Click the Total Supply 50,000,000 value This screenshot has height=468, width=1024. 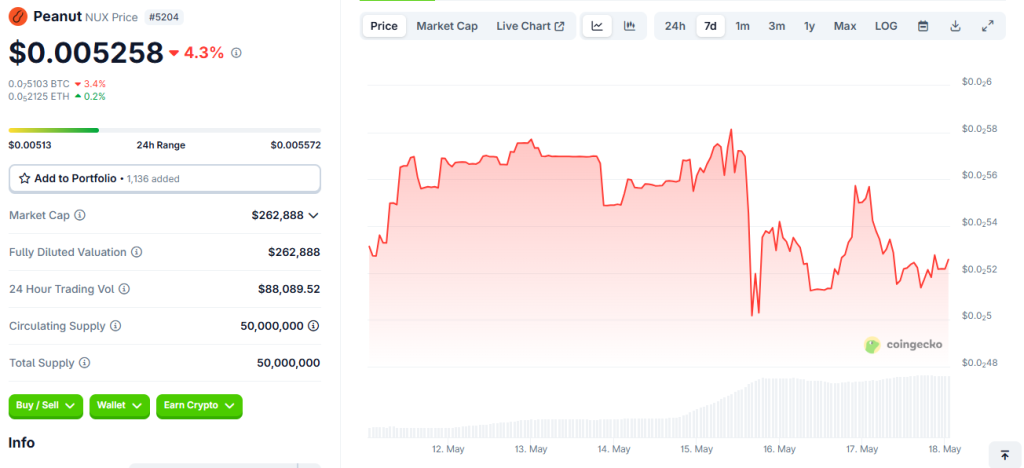click(289, 362)
